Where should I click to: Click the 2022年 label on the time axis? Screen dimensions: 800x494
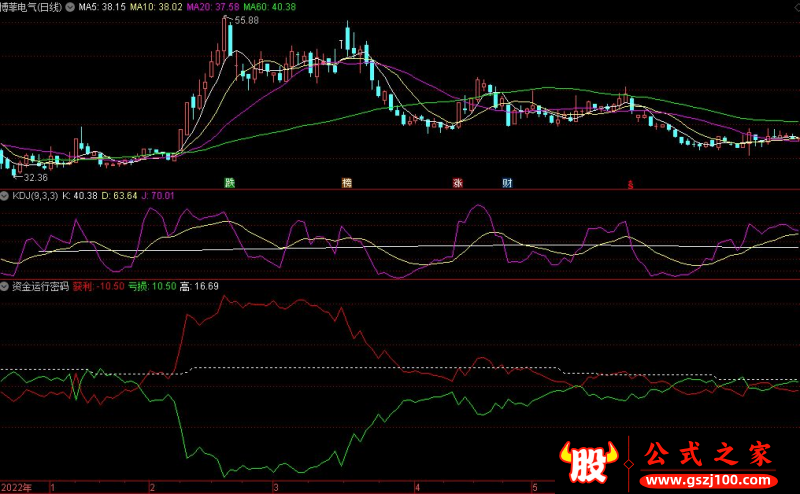click(16, 488)
